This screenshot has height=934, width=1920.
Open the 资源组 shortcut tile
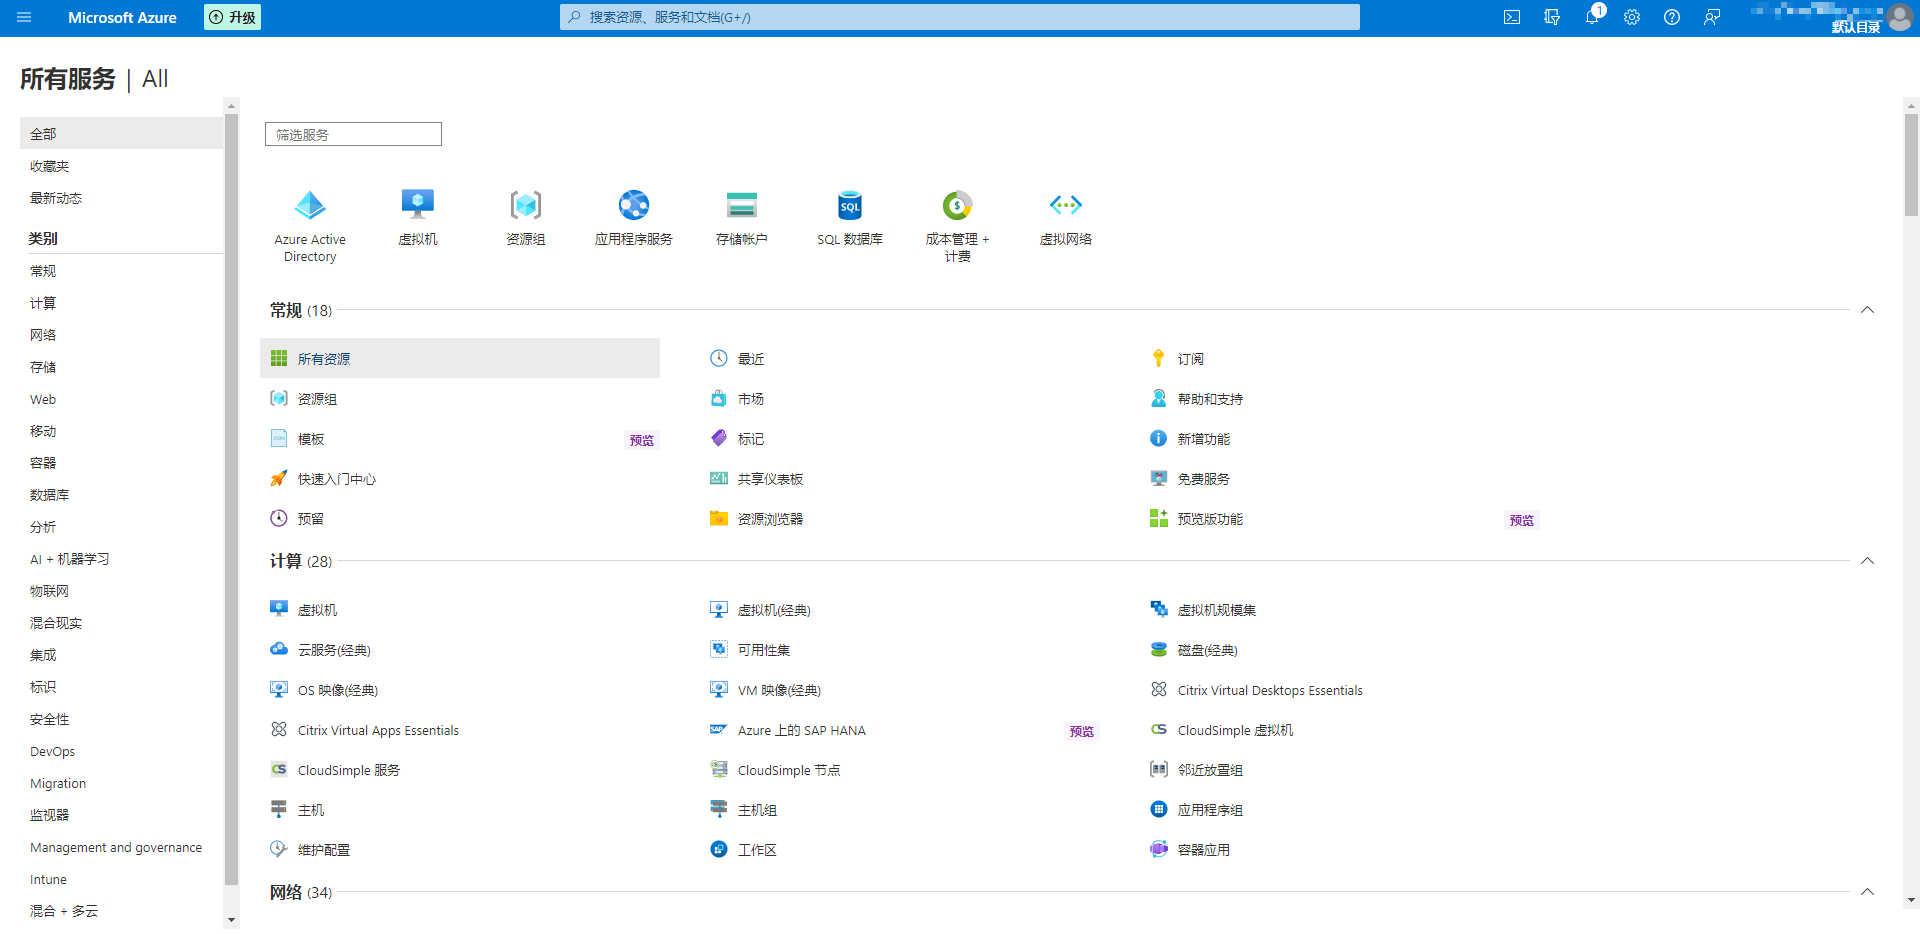tap(526, 217)
